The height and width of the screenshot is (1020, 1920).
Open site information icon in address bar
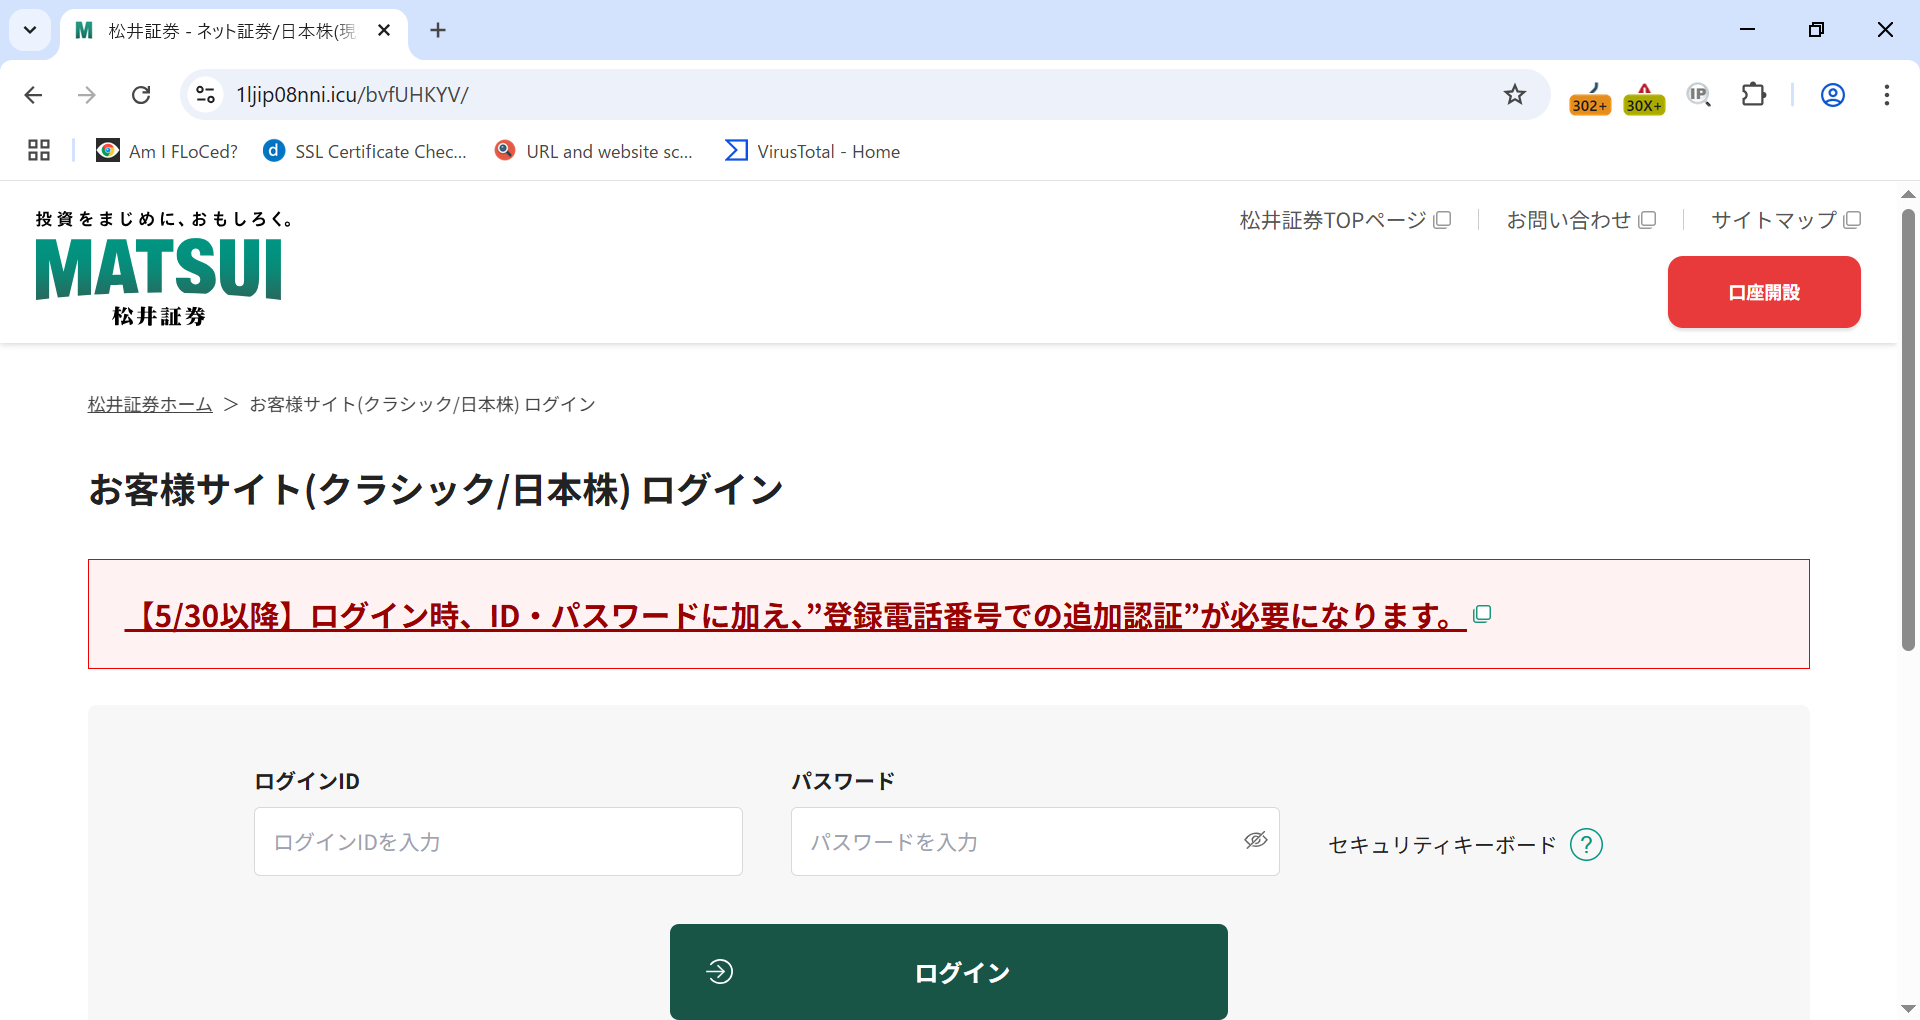(205, 95)
